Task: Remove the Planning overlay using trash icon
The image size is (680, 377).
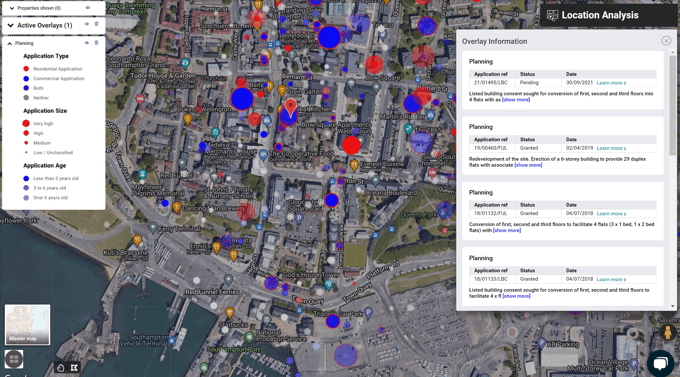Action: 96,43
